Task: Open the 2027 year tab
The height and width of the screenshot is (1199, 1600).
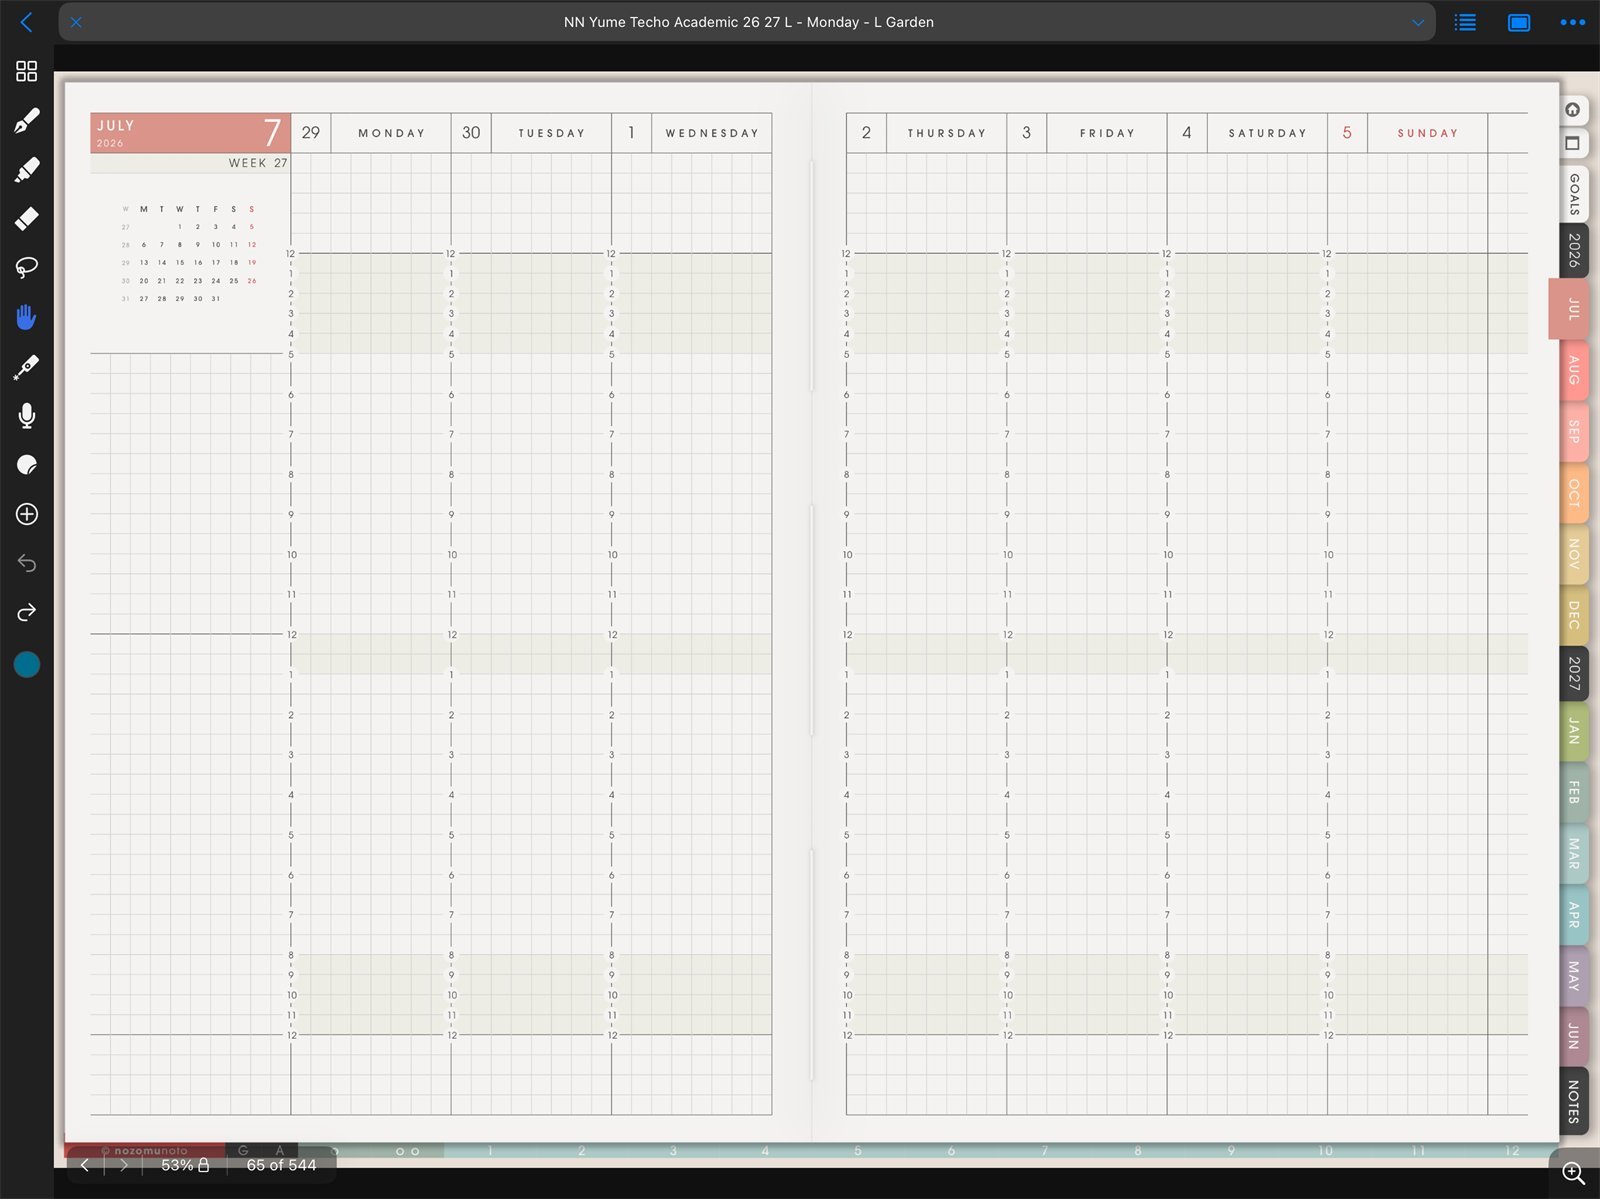Action: tap(1574, 673)
